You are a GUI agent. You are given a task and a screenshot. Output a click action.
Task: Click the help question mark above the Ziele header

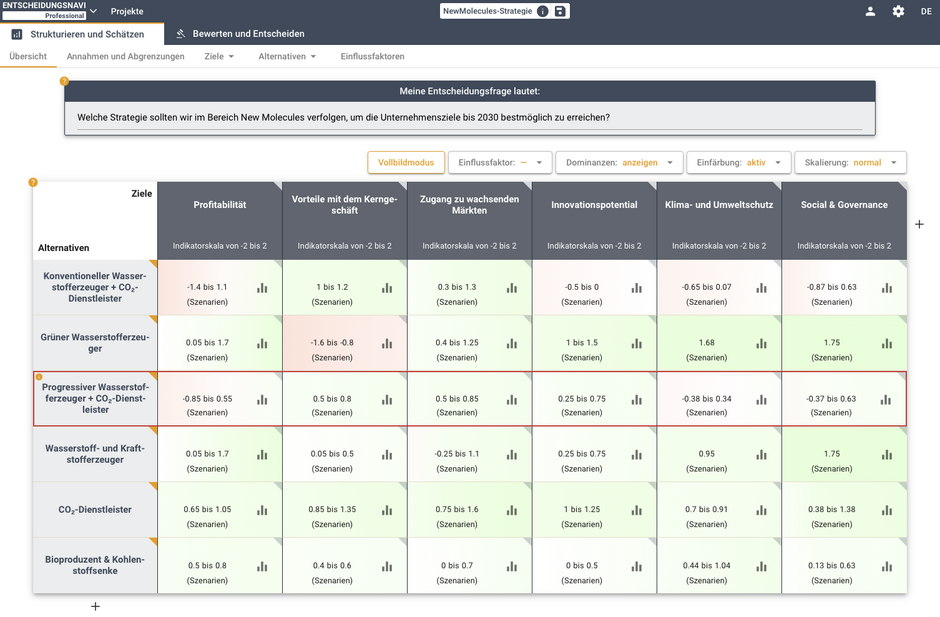click(x=33, y=182)
